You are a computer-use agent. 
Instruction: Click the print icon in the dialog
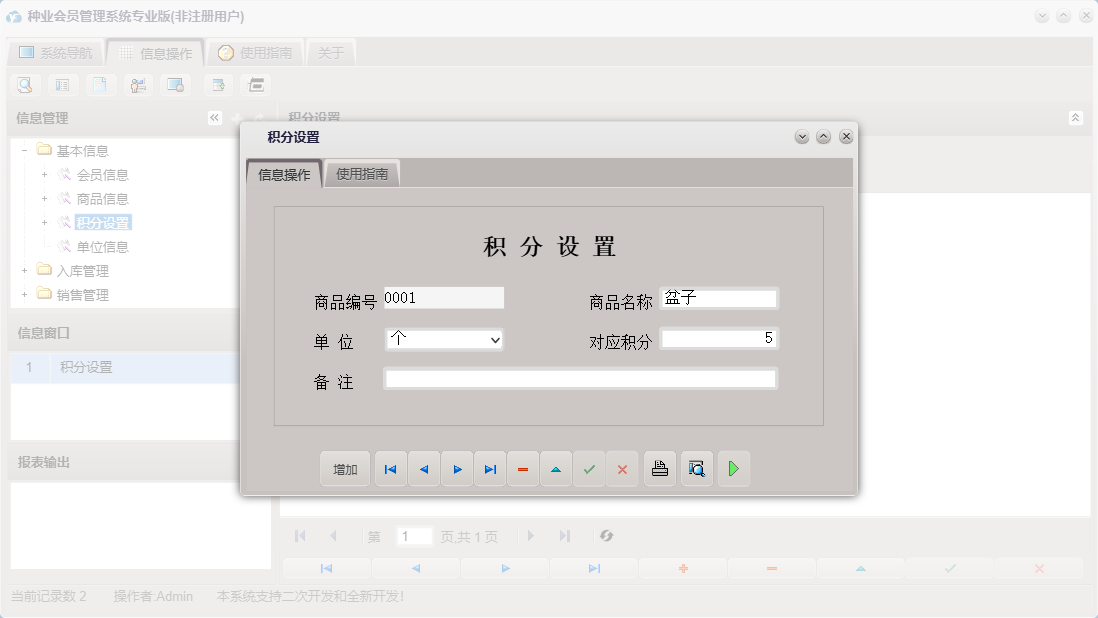[659, 468]
